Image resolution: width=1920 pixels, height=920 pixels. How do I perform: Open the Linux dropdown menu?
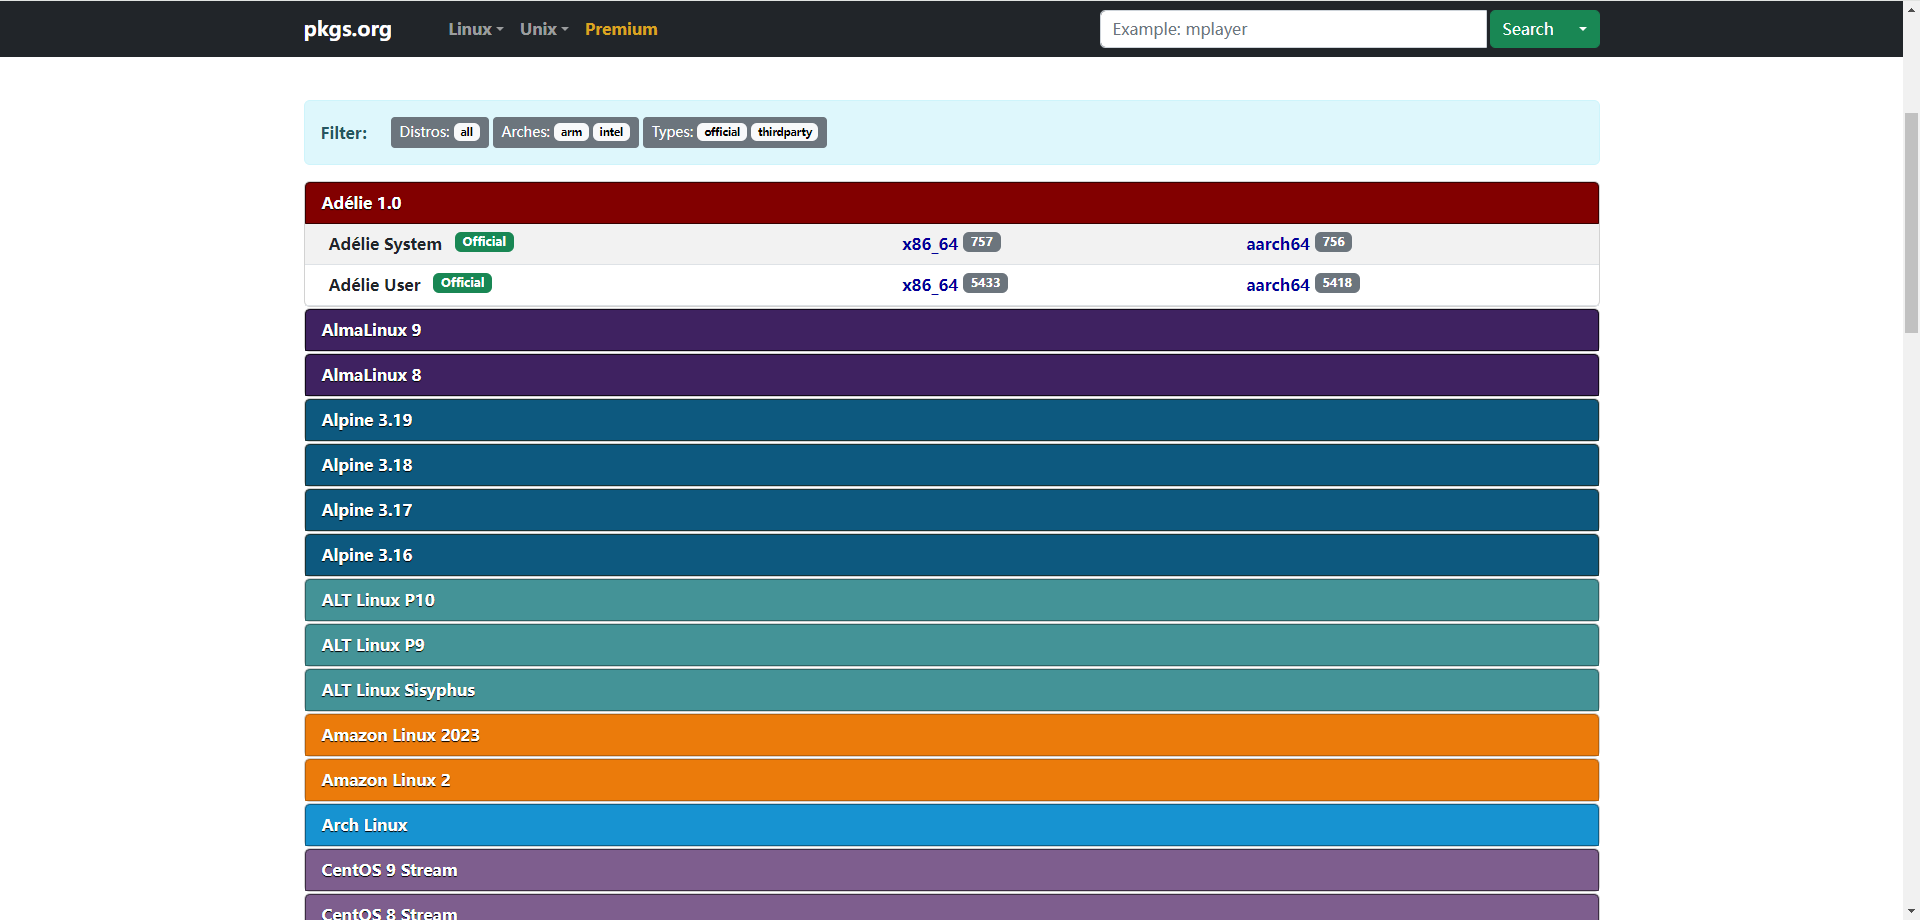coord(475,29)
